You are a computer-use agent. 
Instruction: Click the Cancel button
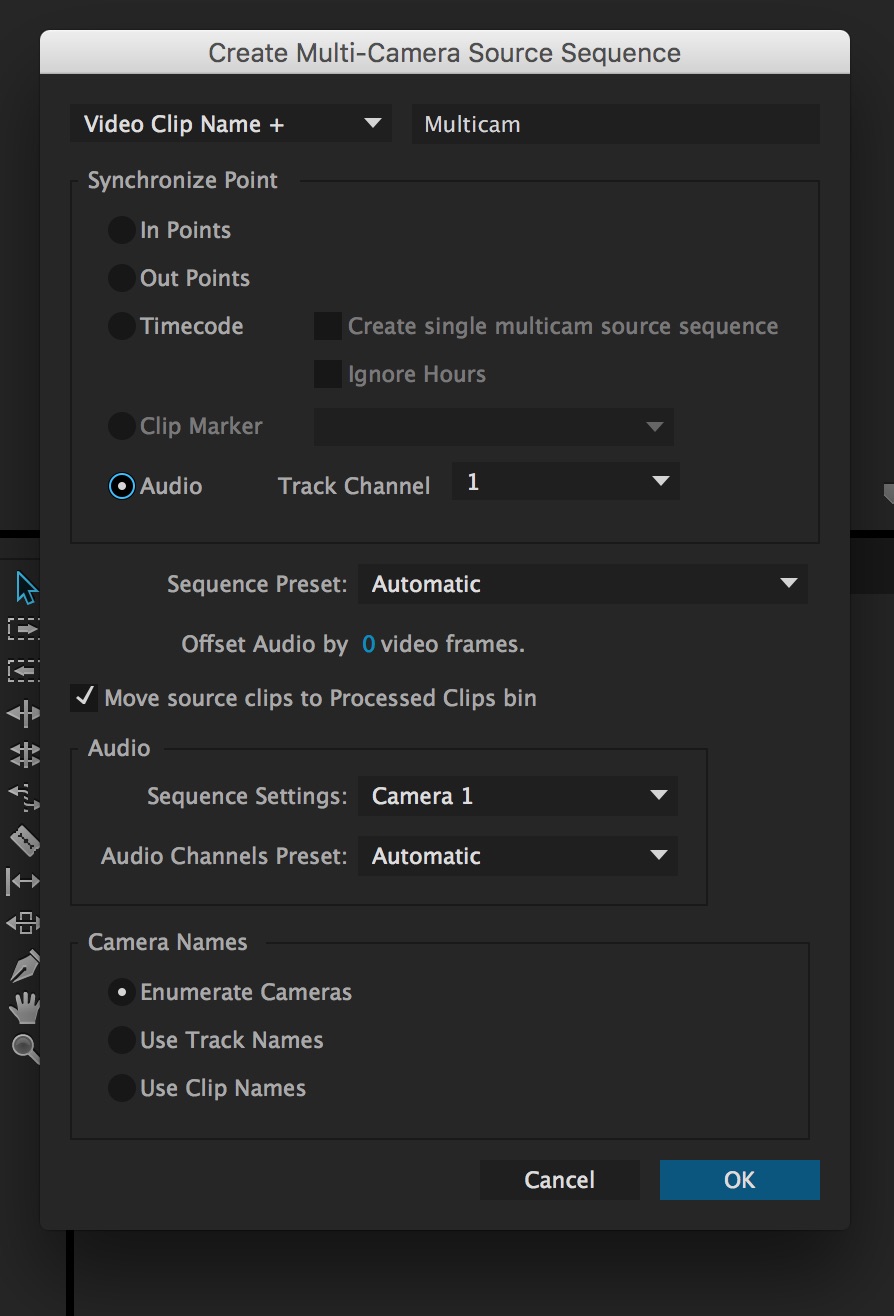pos(560,1180)
